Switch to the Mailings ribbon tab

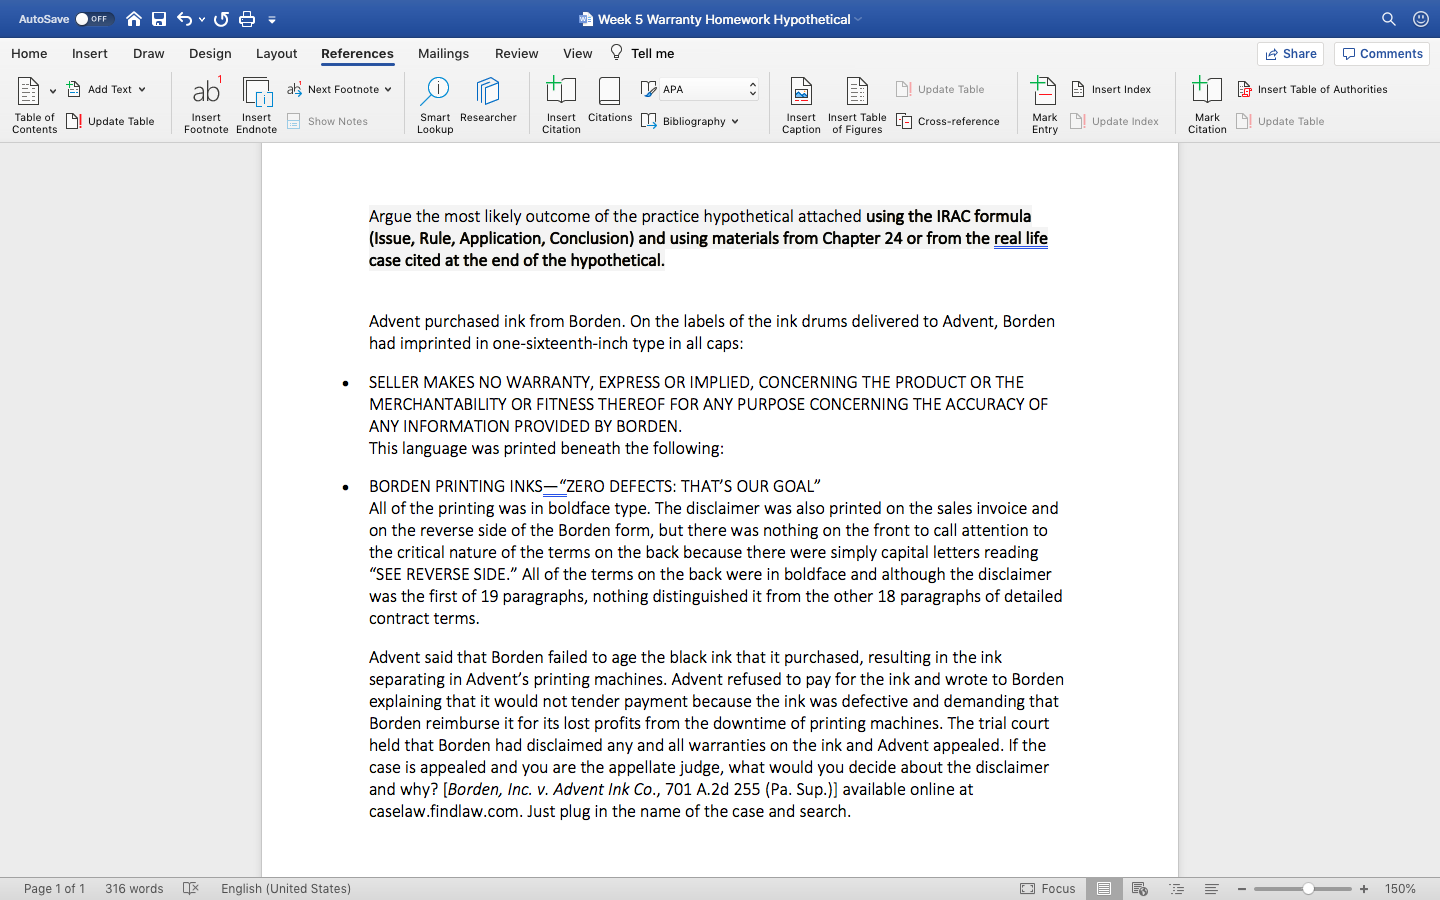click(443, 53)
